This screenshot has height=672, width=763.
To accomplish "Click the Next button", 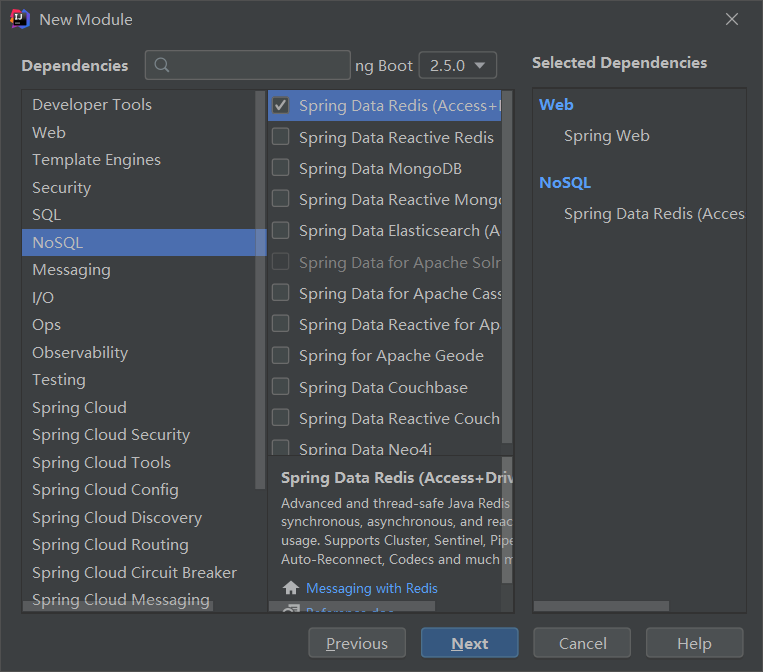I will point(470,643).
